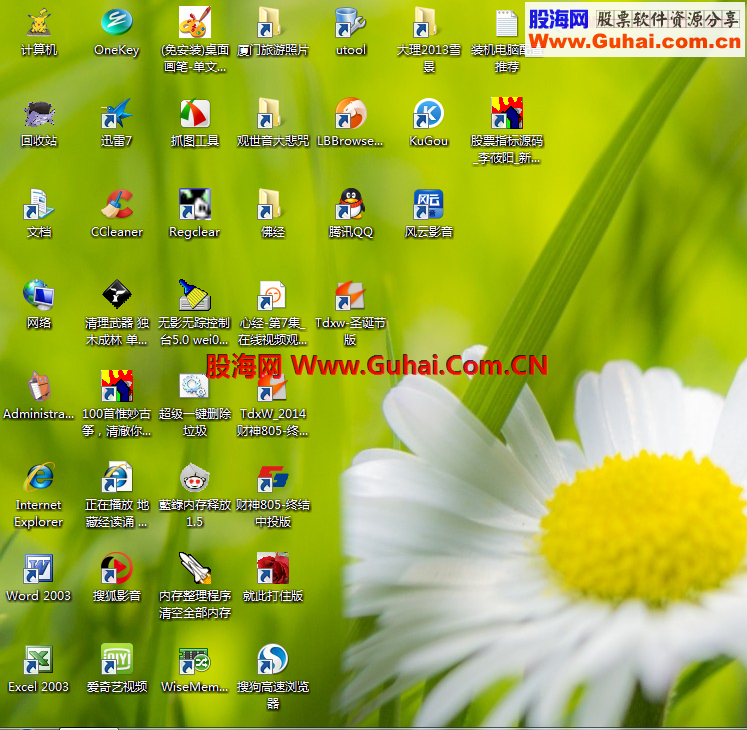Screen dimensions: 747x730
Task: Launch TdxW_2014 财神805 shortcut
Action: [273, 386]
